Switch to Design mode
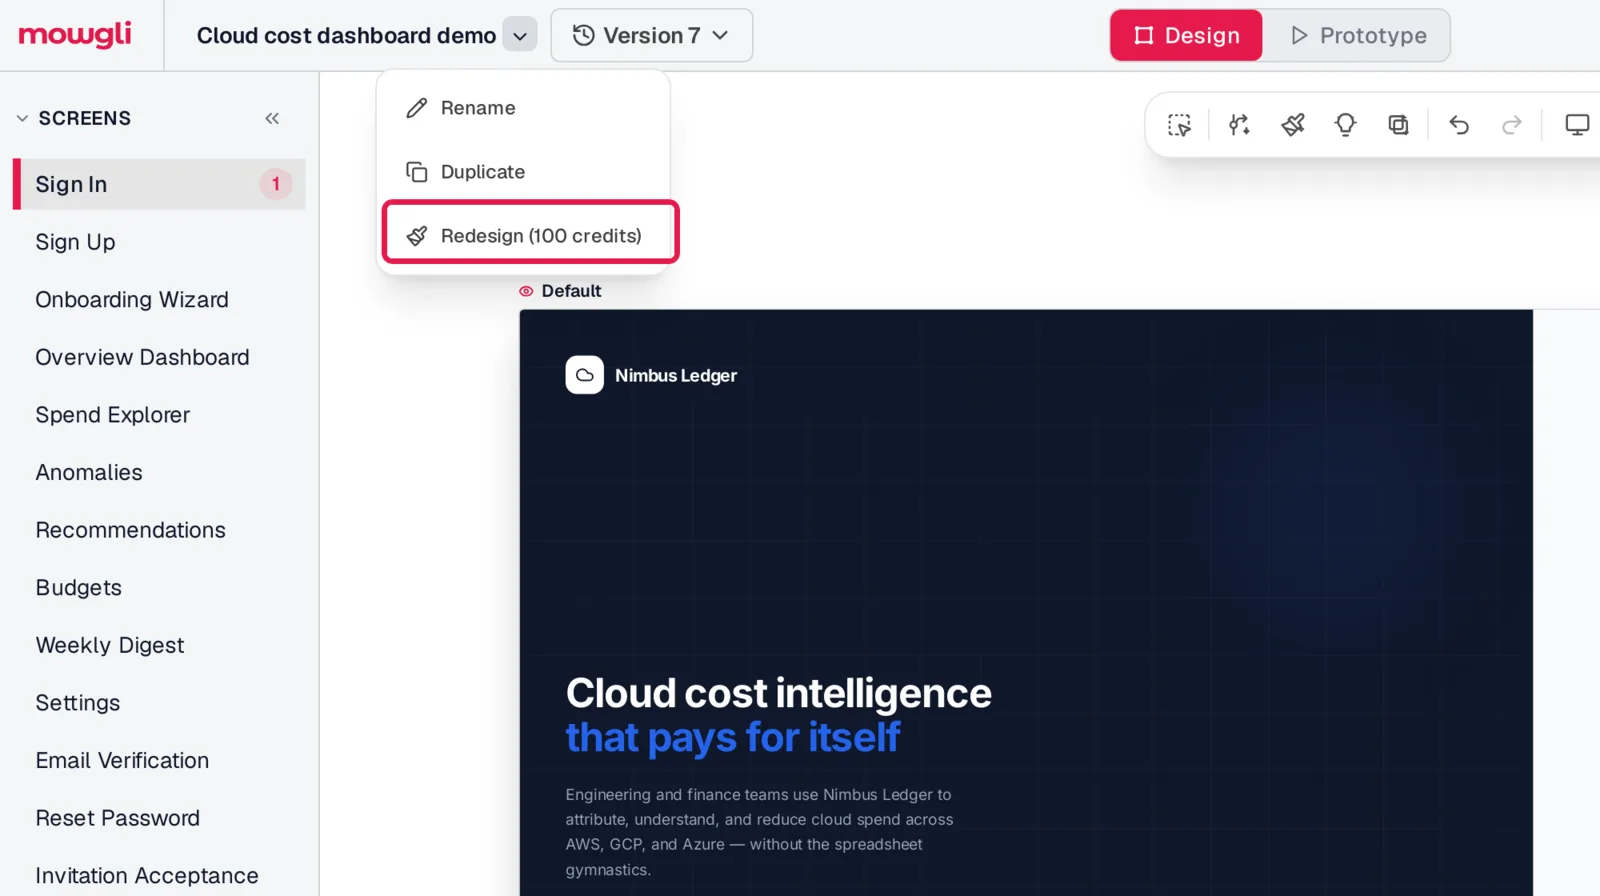This screenshot has width=1600, height=896. pyautogui.click(x=1186, y=36)
